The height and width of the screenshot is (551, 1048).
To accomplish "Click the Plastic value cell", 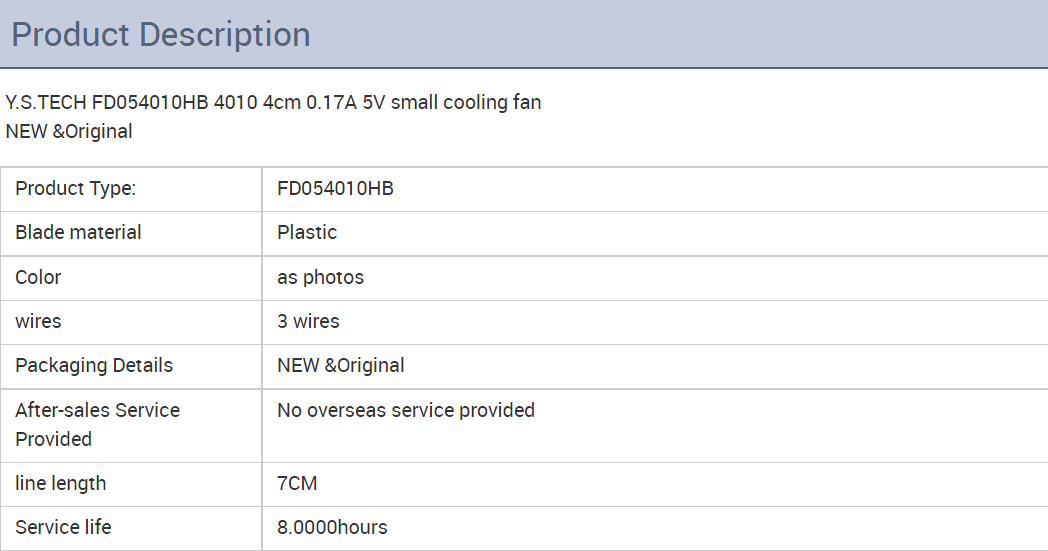I will (655, 233).
